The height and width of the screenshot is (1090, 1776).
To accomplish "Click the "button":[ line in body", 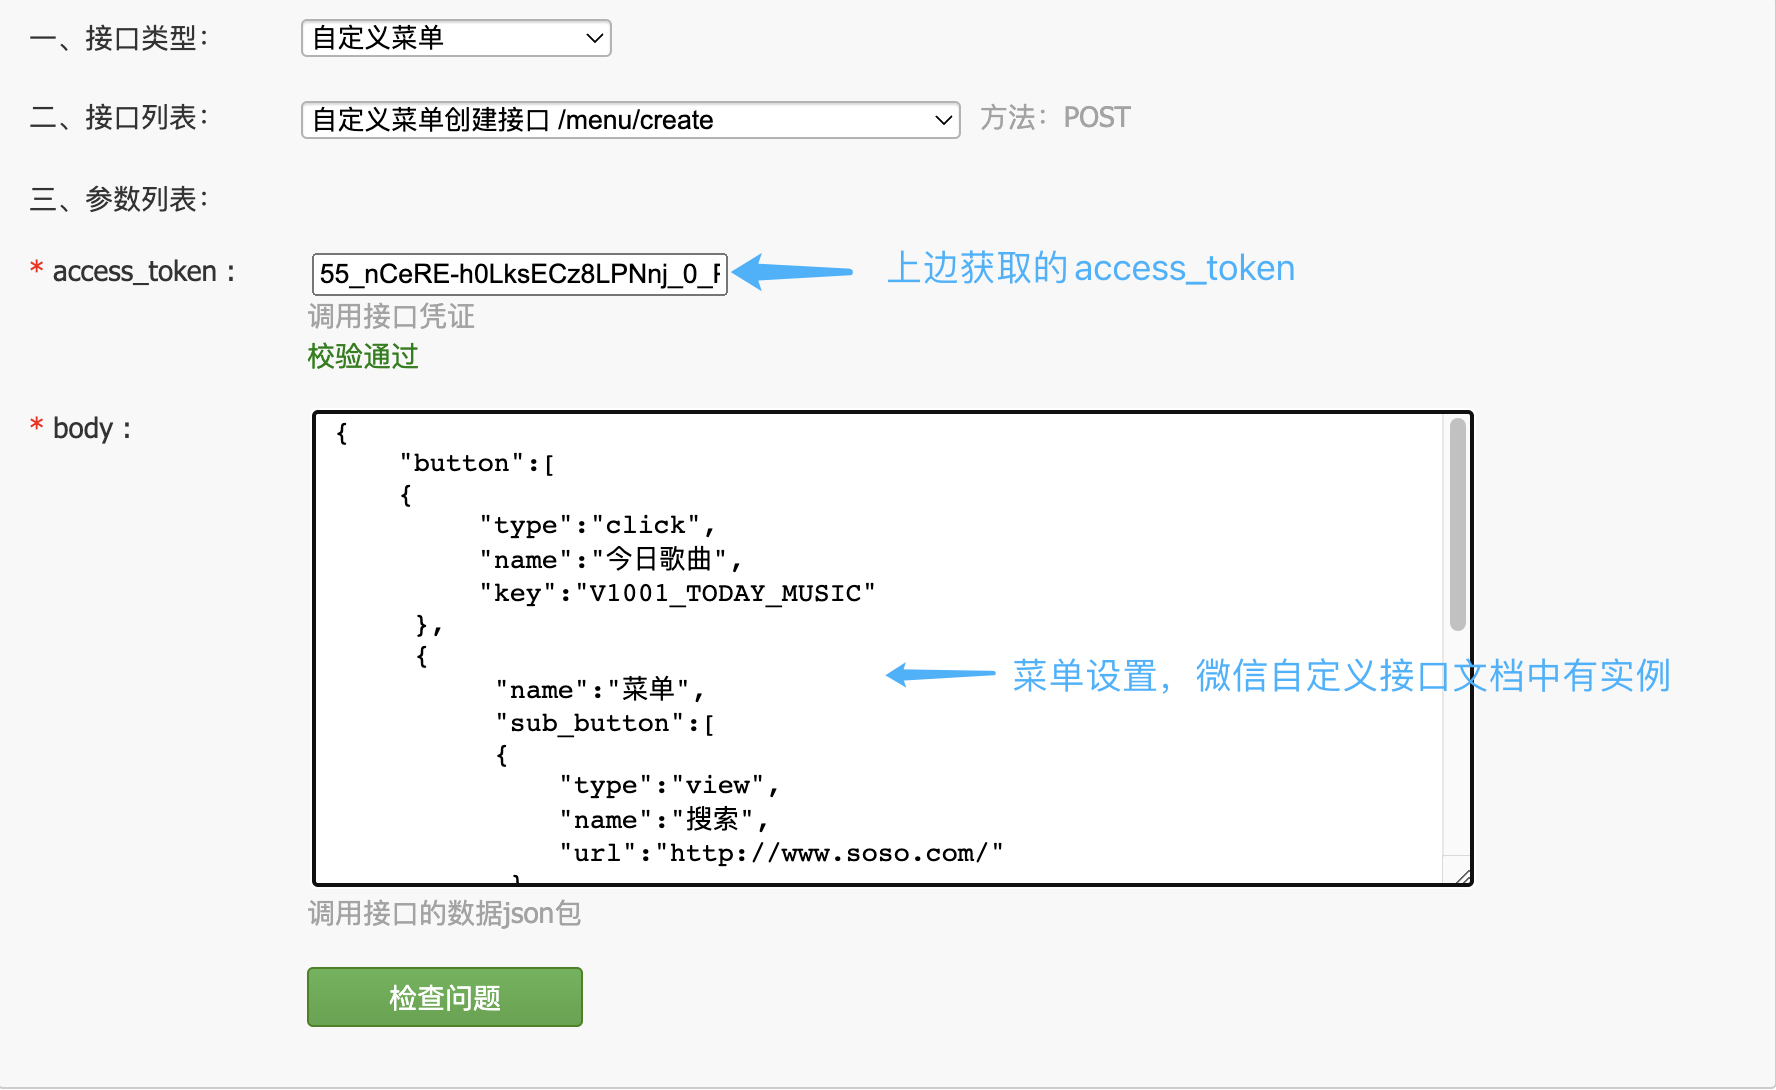I will 477,463.
